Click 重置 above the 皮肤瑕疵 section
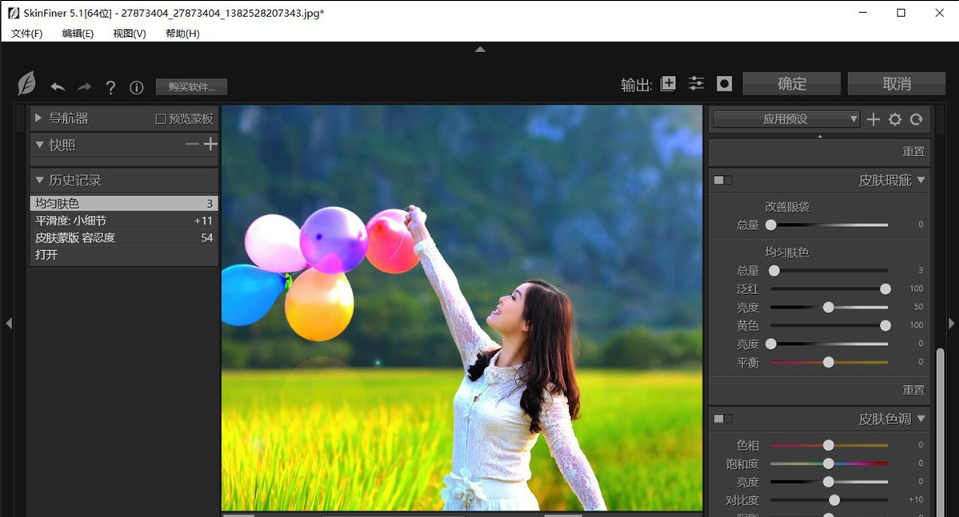 [x=914, y=151]
